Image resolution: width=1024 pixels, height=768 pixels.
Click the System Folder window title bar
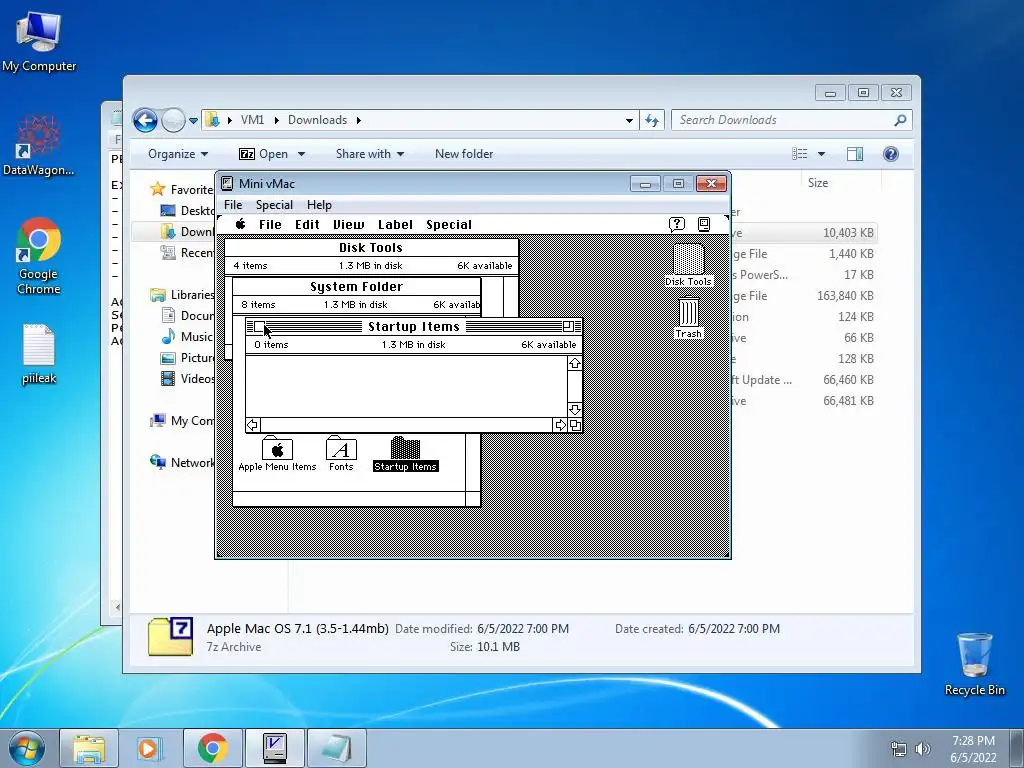coord(357,287)
